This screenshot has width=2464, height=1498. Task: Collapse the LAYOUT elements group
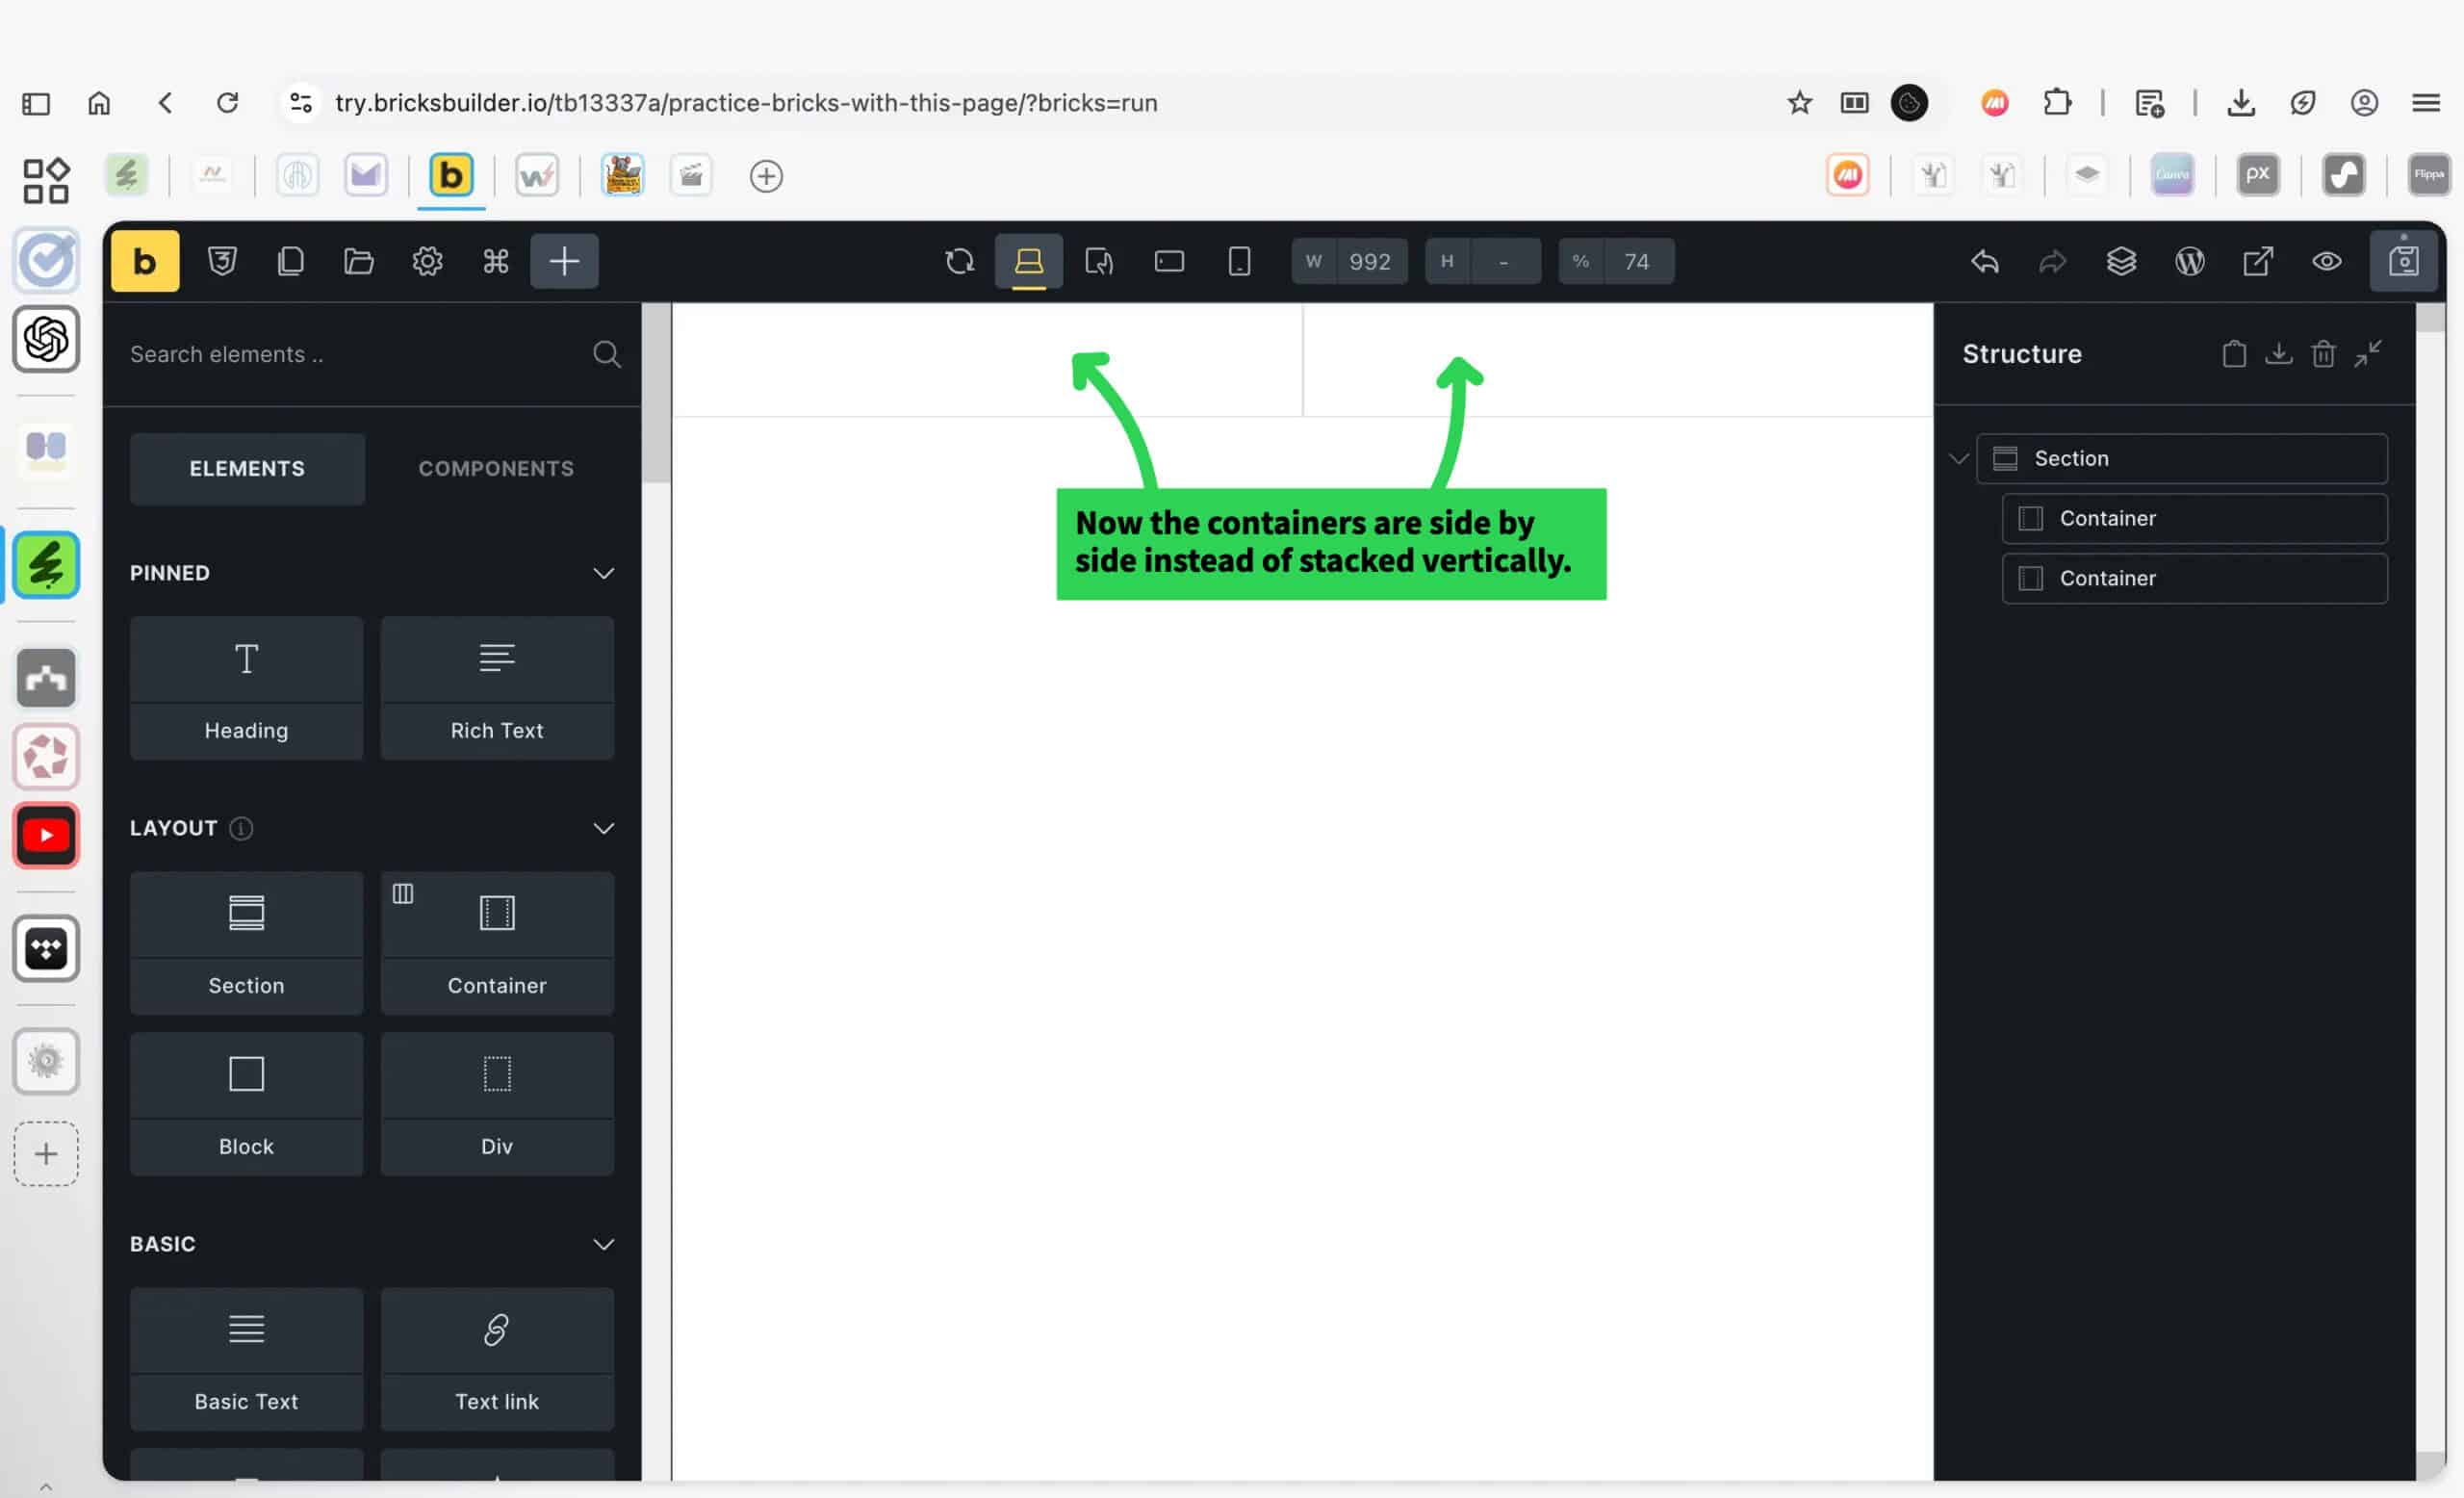pos(603,828)
